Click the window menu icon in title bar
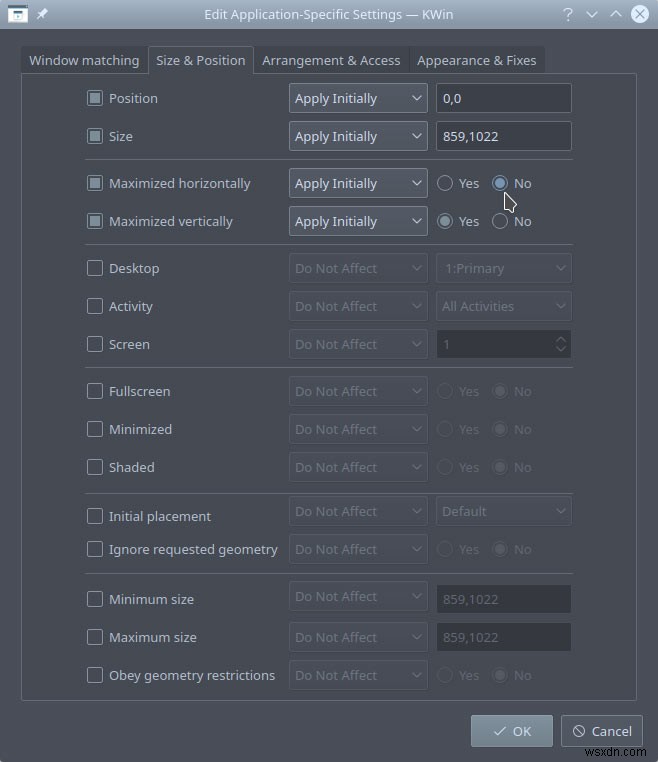The width and height of the screenshot is (658, 762). (x=17, y=14)
